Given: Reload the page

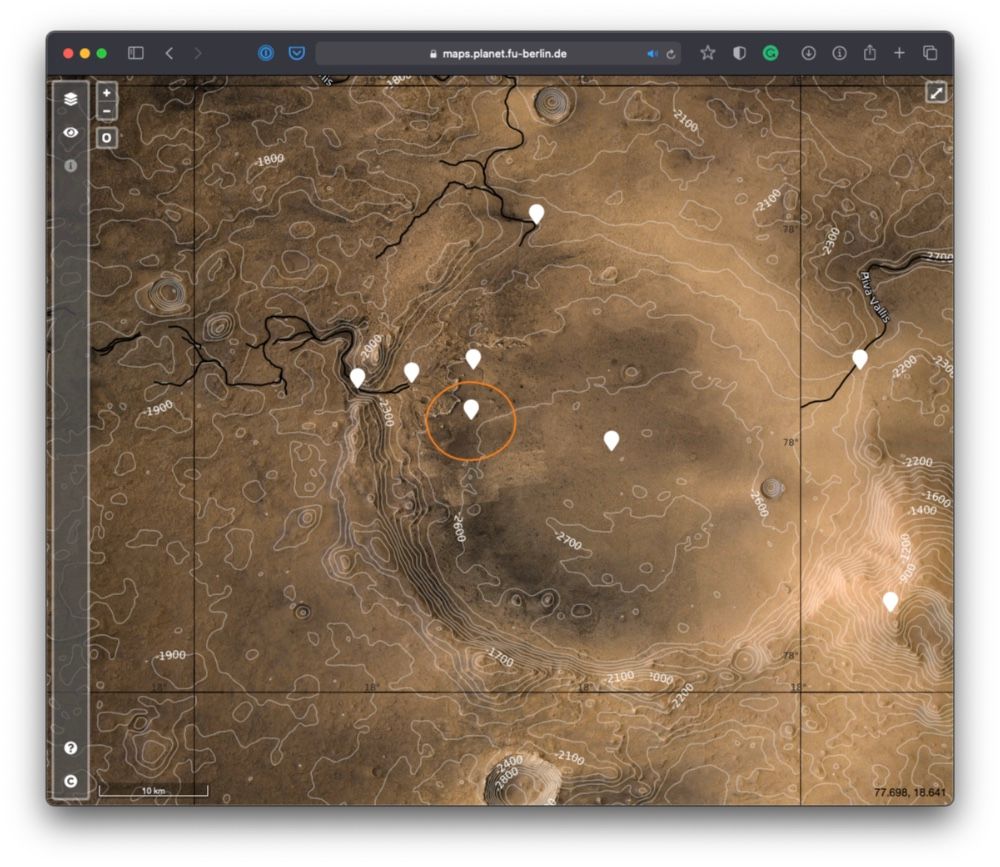Looking at the screenshot, I should pos(671,54).
